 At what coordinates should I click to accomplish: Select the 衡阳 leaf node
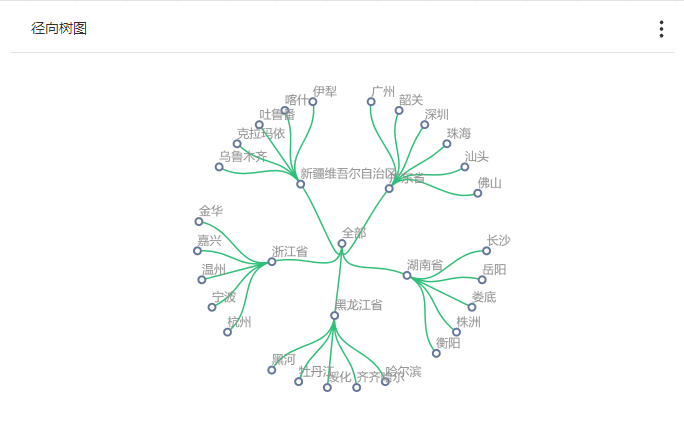[436, 353]
